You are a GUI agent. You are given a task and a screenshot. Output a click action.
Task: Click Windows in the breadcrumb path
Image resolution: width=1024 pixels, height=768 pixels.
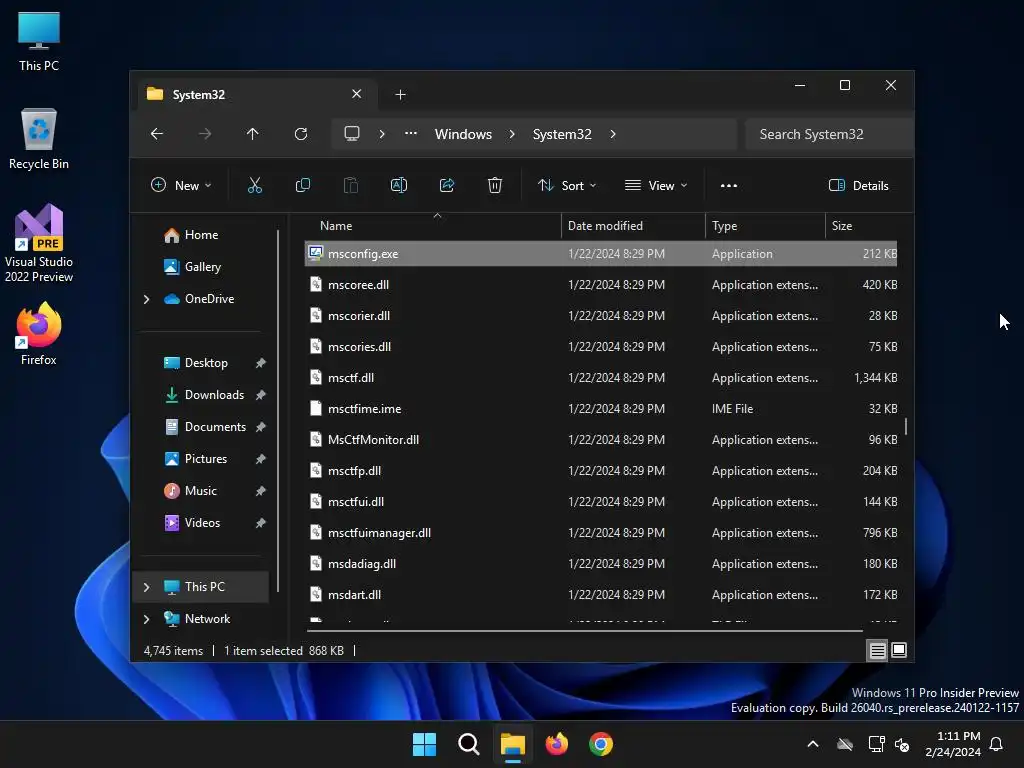point(464,134)
